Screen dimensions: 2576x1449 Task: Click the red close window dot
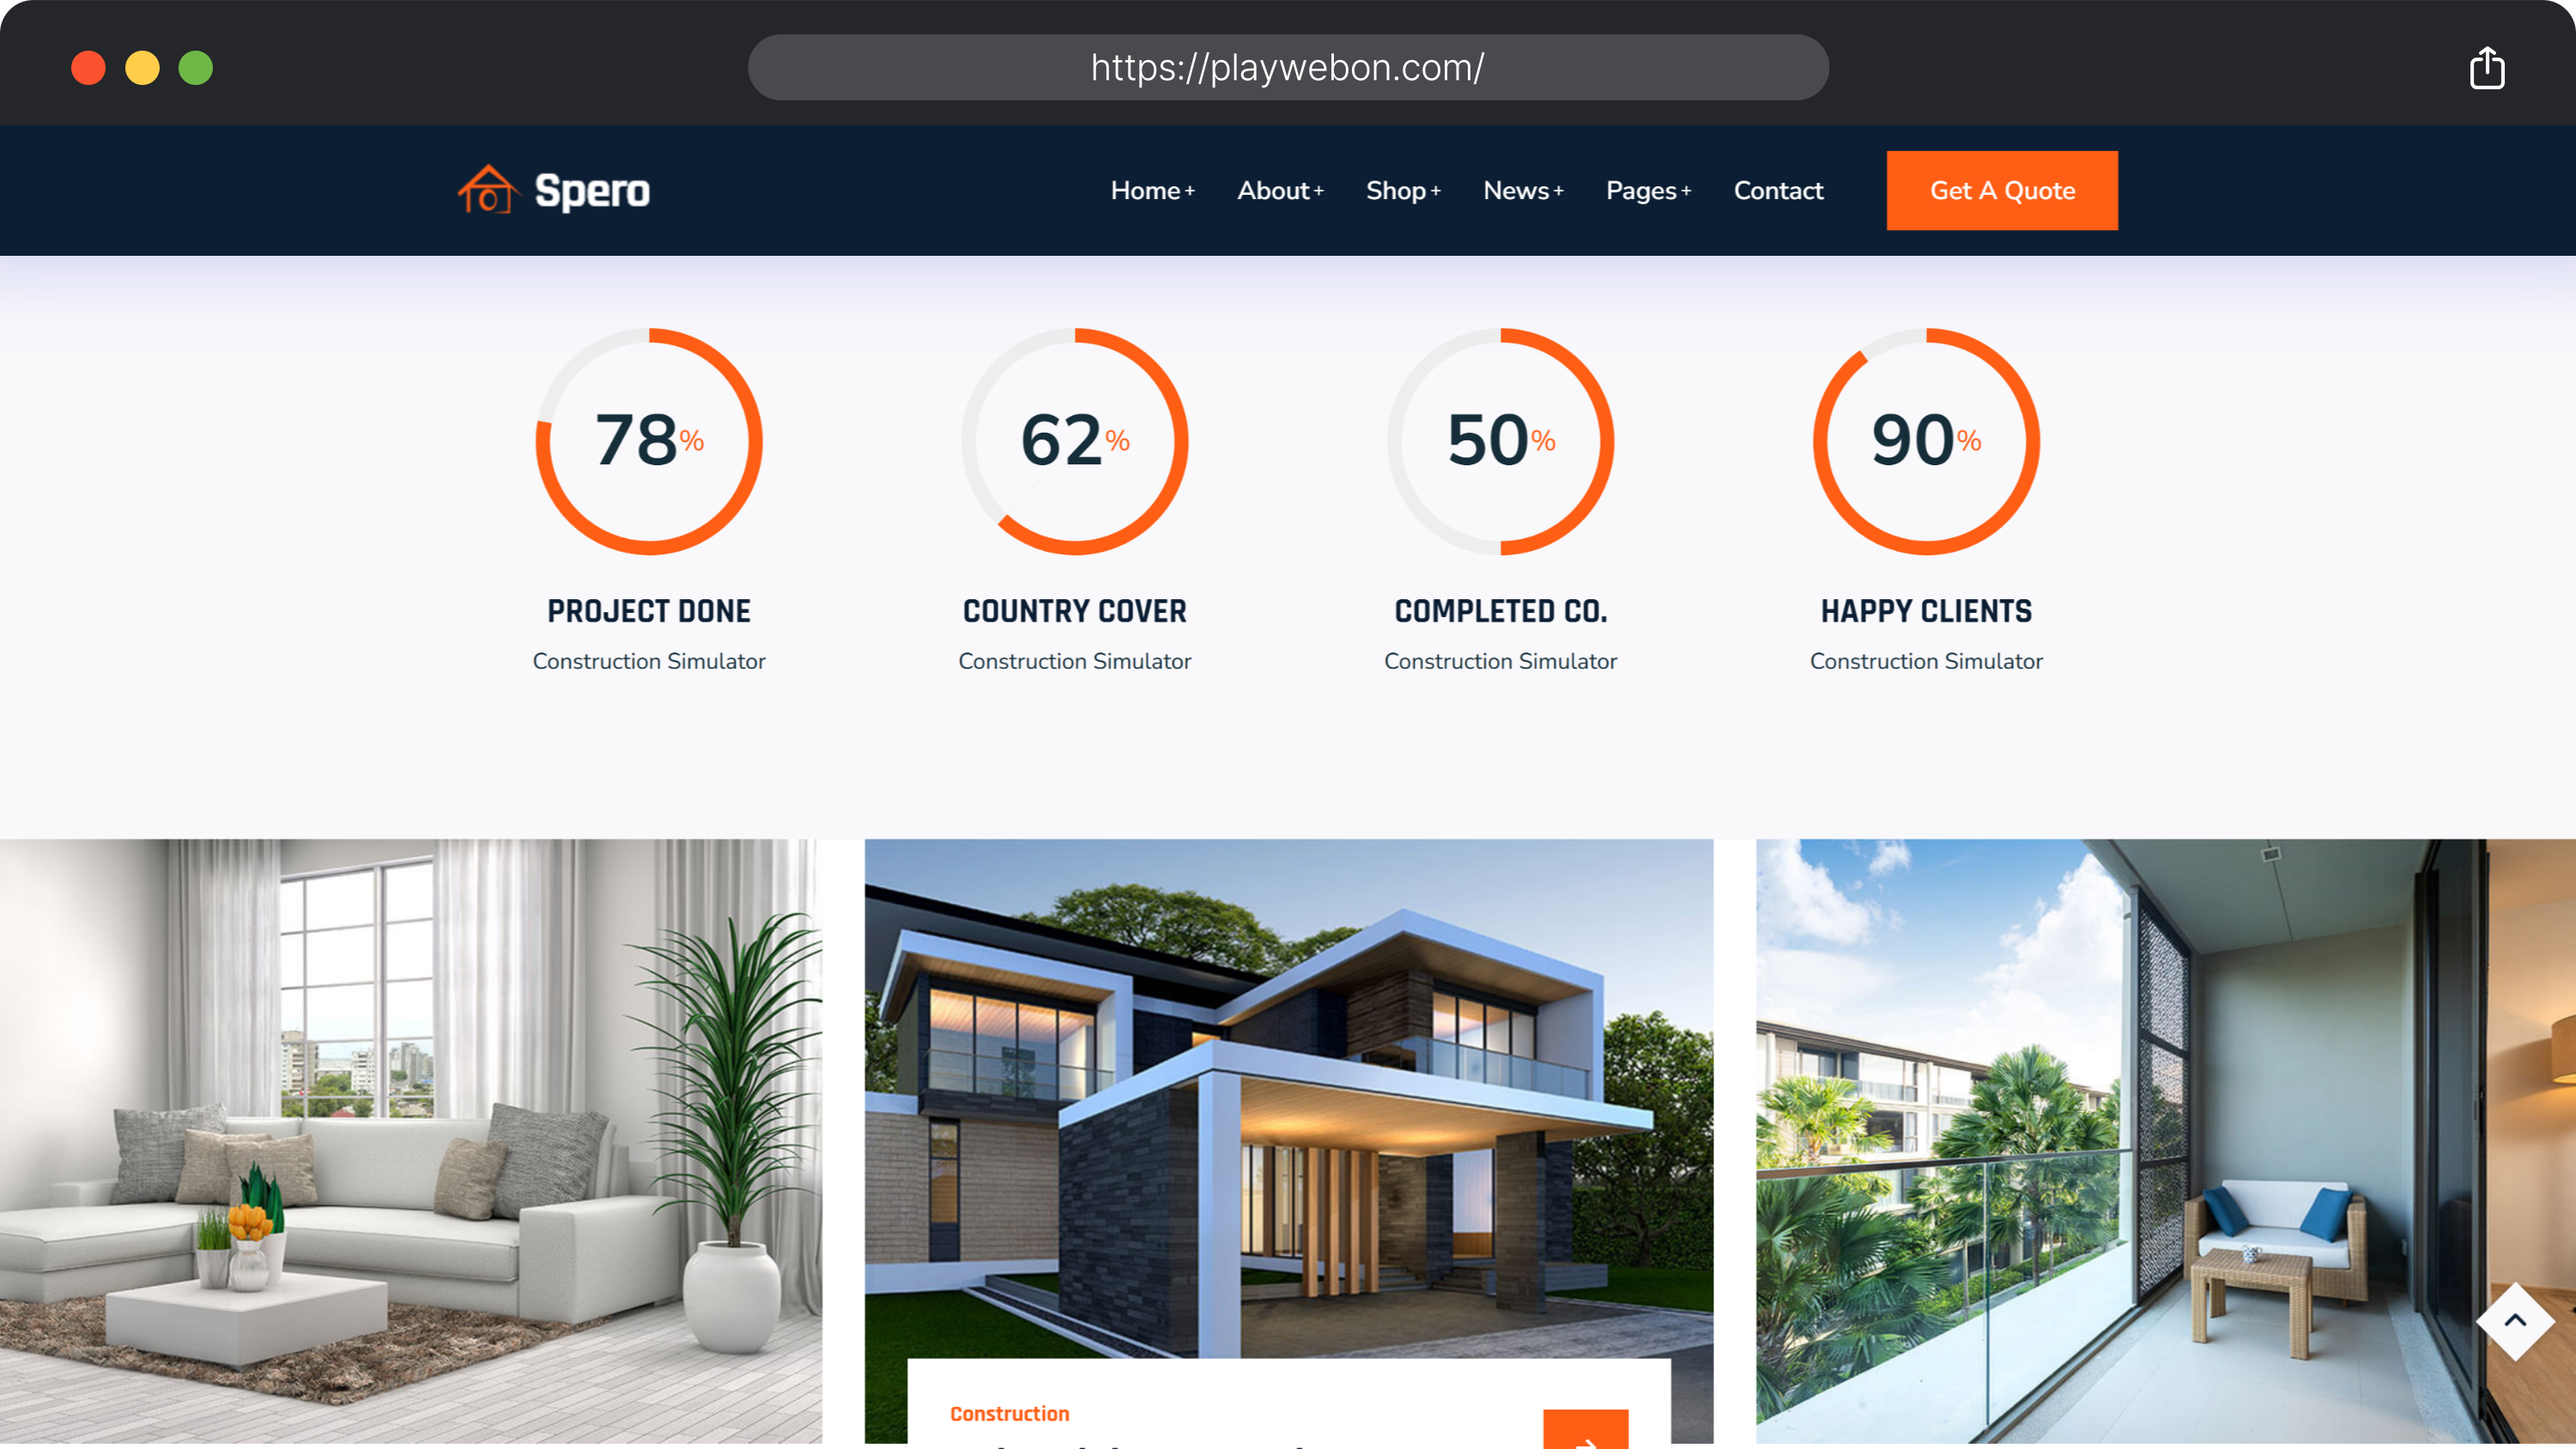[x=88, y=68]
